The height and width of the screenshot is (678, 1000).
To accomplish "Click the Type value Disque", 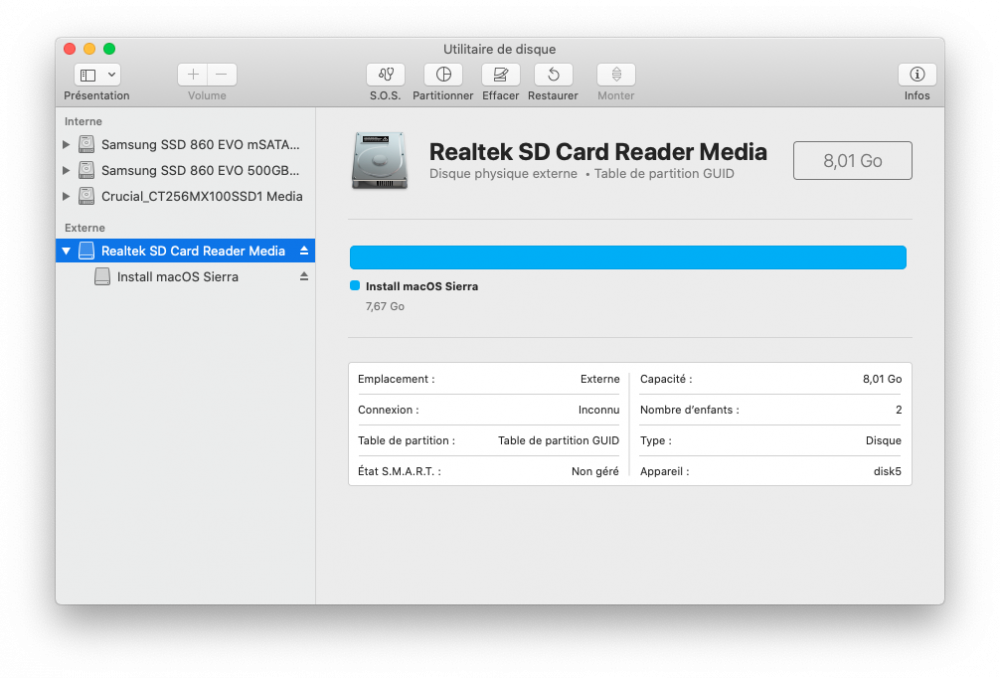I will click(883, 441).
